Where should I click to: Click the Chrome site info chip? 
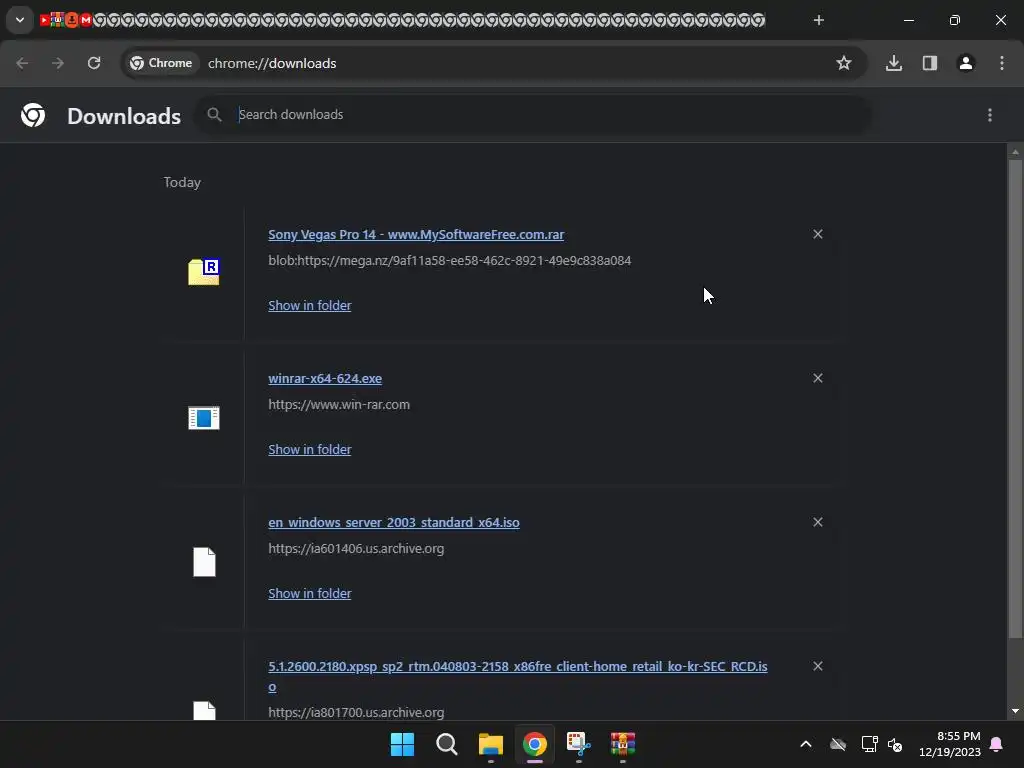click(161, 63)
